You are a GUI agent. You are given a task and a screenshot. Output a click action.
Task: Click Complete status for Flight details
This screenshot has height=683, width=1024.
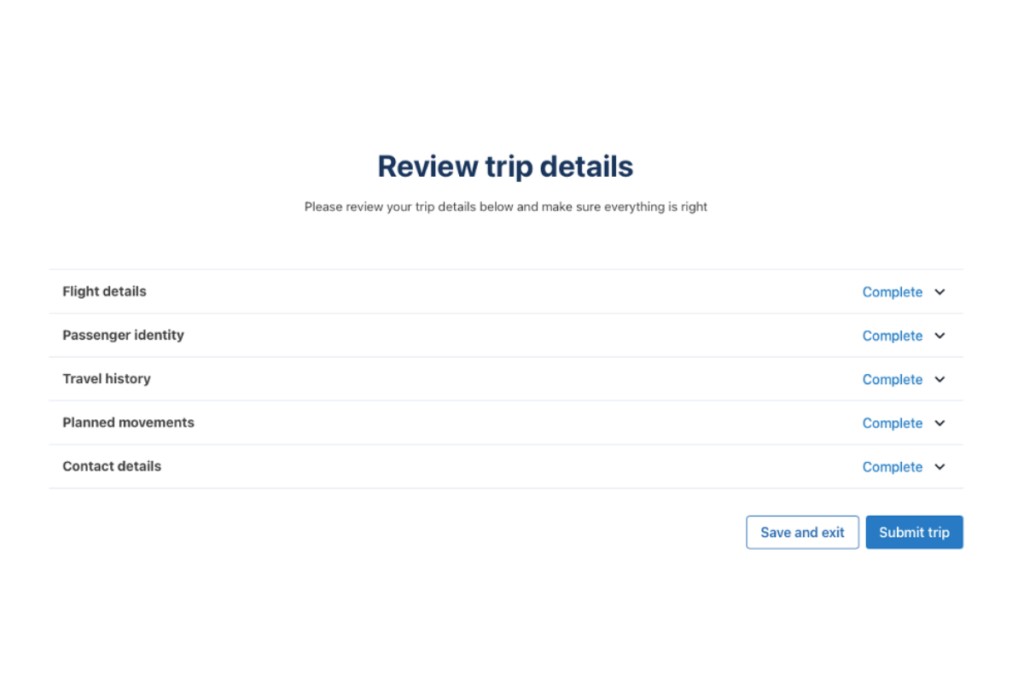[x=892, y=292]
